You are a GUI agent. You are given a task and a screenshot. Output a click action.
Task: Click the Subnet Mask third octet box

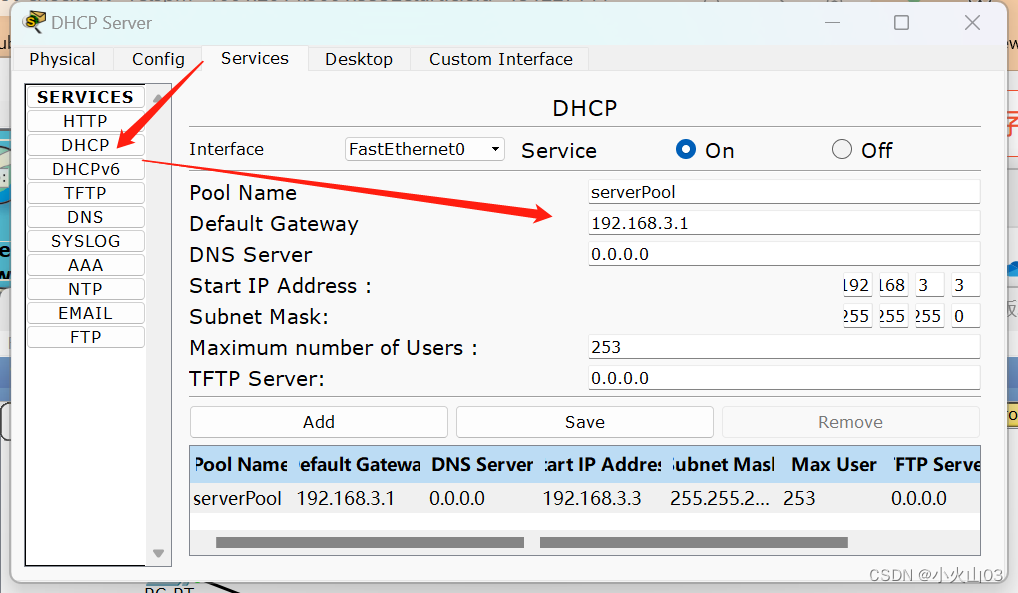(929, 316)
